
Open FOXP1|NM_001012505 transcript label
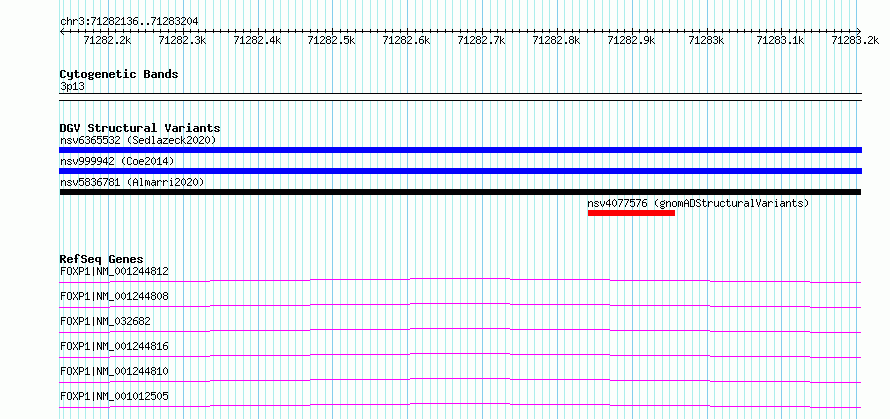114,396
